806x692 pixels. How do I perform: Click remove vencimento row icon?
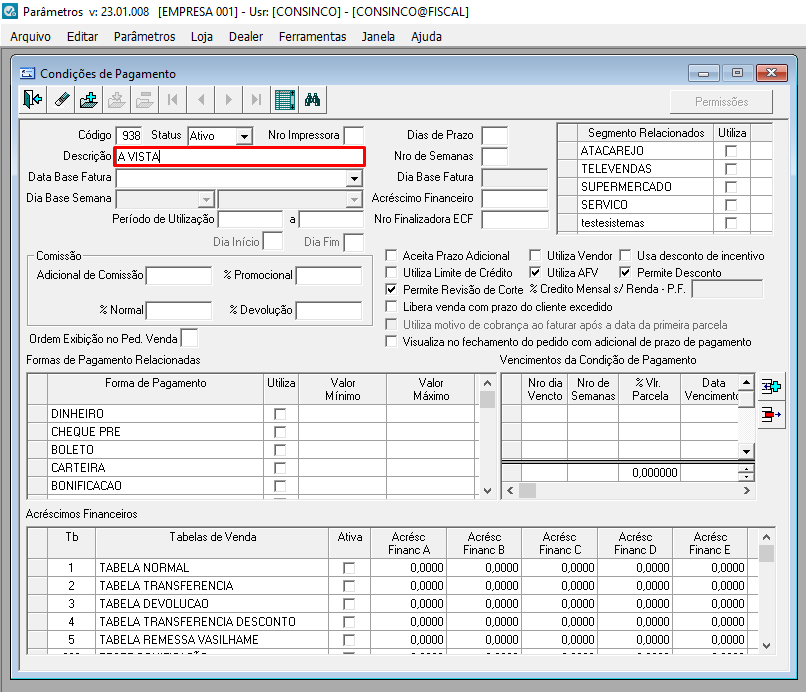point(771,414)
